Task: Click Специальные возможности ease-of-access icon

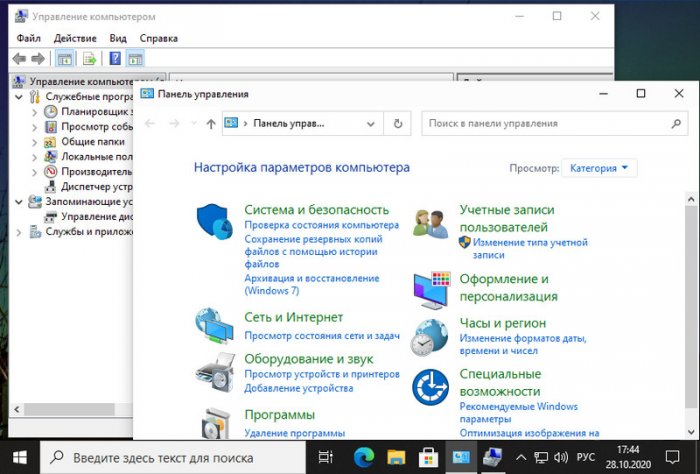Action: click(x=430, y=387)
